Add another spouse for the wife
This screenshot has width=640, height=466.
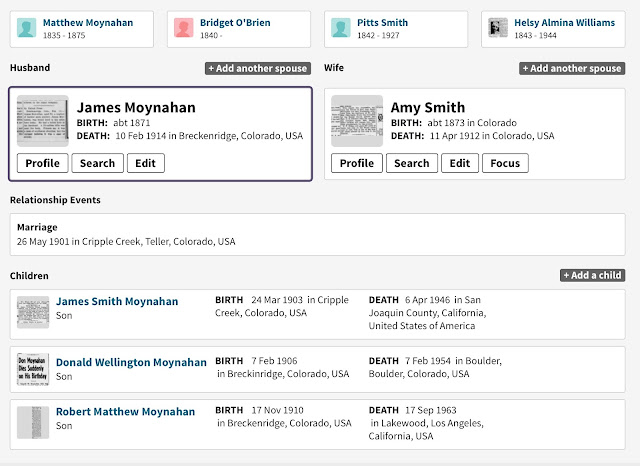tap(572, 68)
